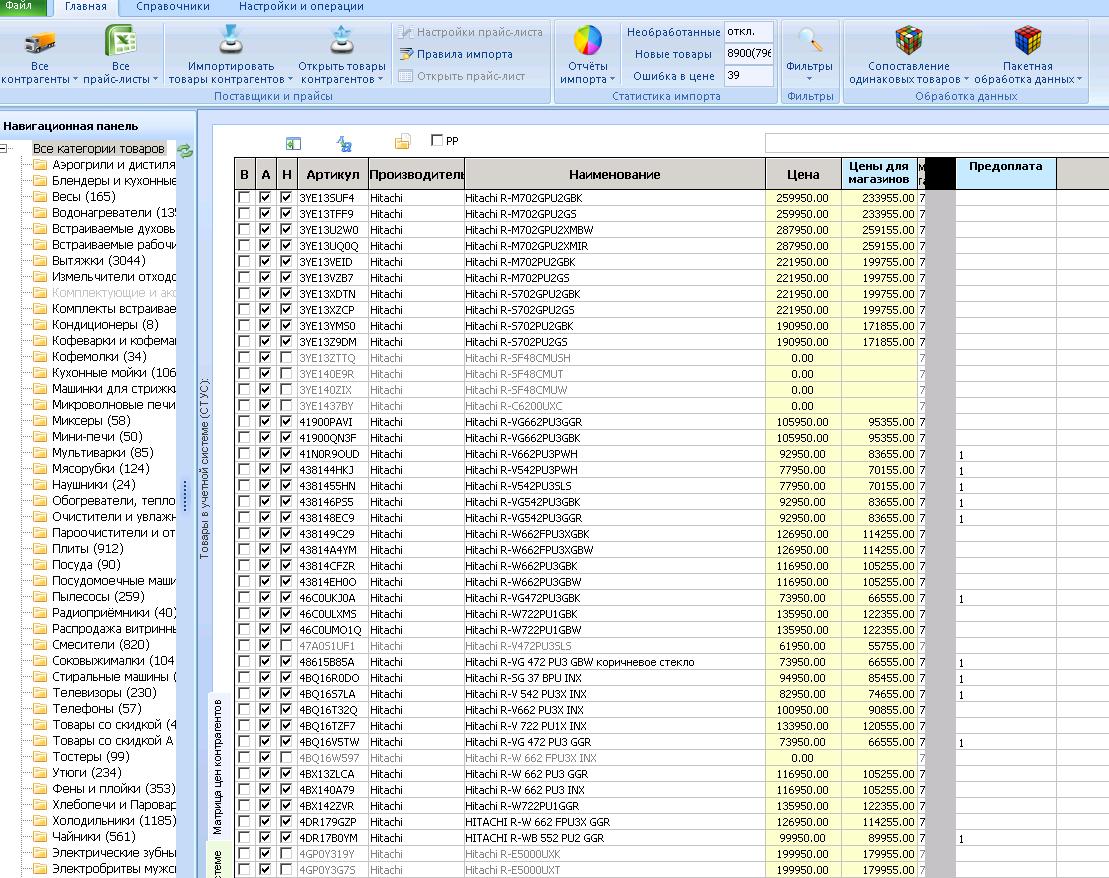Screen dimensions: 1109x878
Task: Click the folder icon for 'Пылесосы (259)'
Action: coord(40,597)
